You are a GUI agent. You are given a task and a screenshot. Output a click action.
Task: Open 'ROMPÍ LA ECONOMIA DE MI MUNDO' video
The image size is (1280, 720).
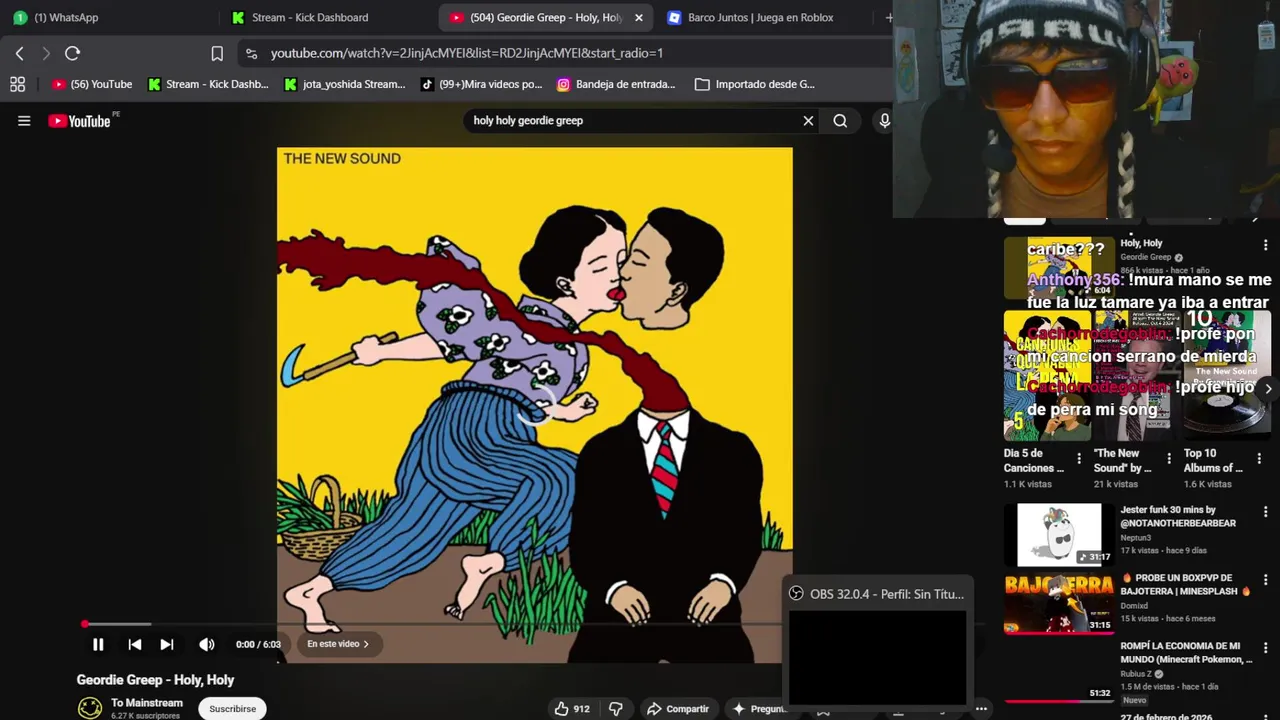pyautogui.click(x=1186, y=653)
